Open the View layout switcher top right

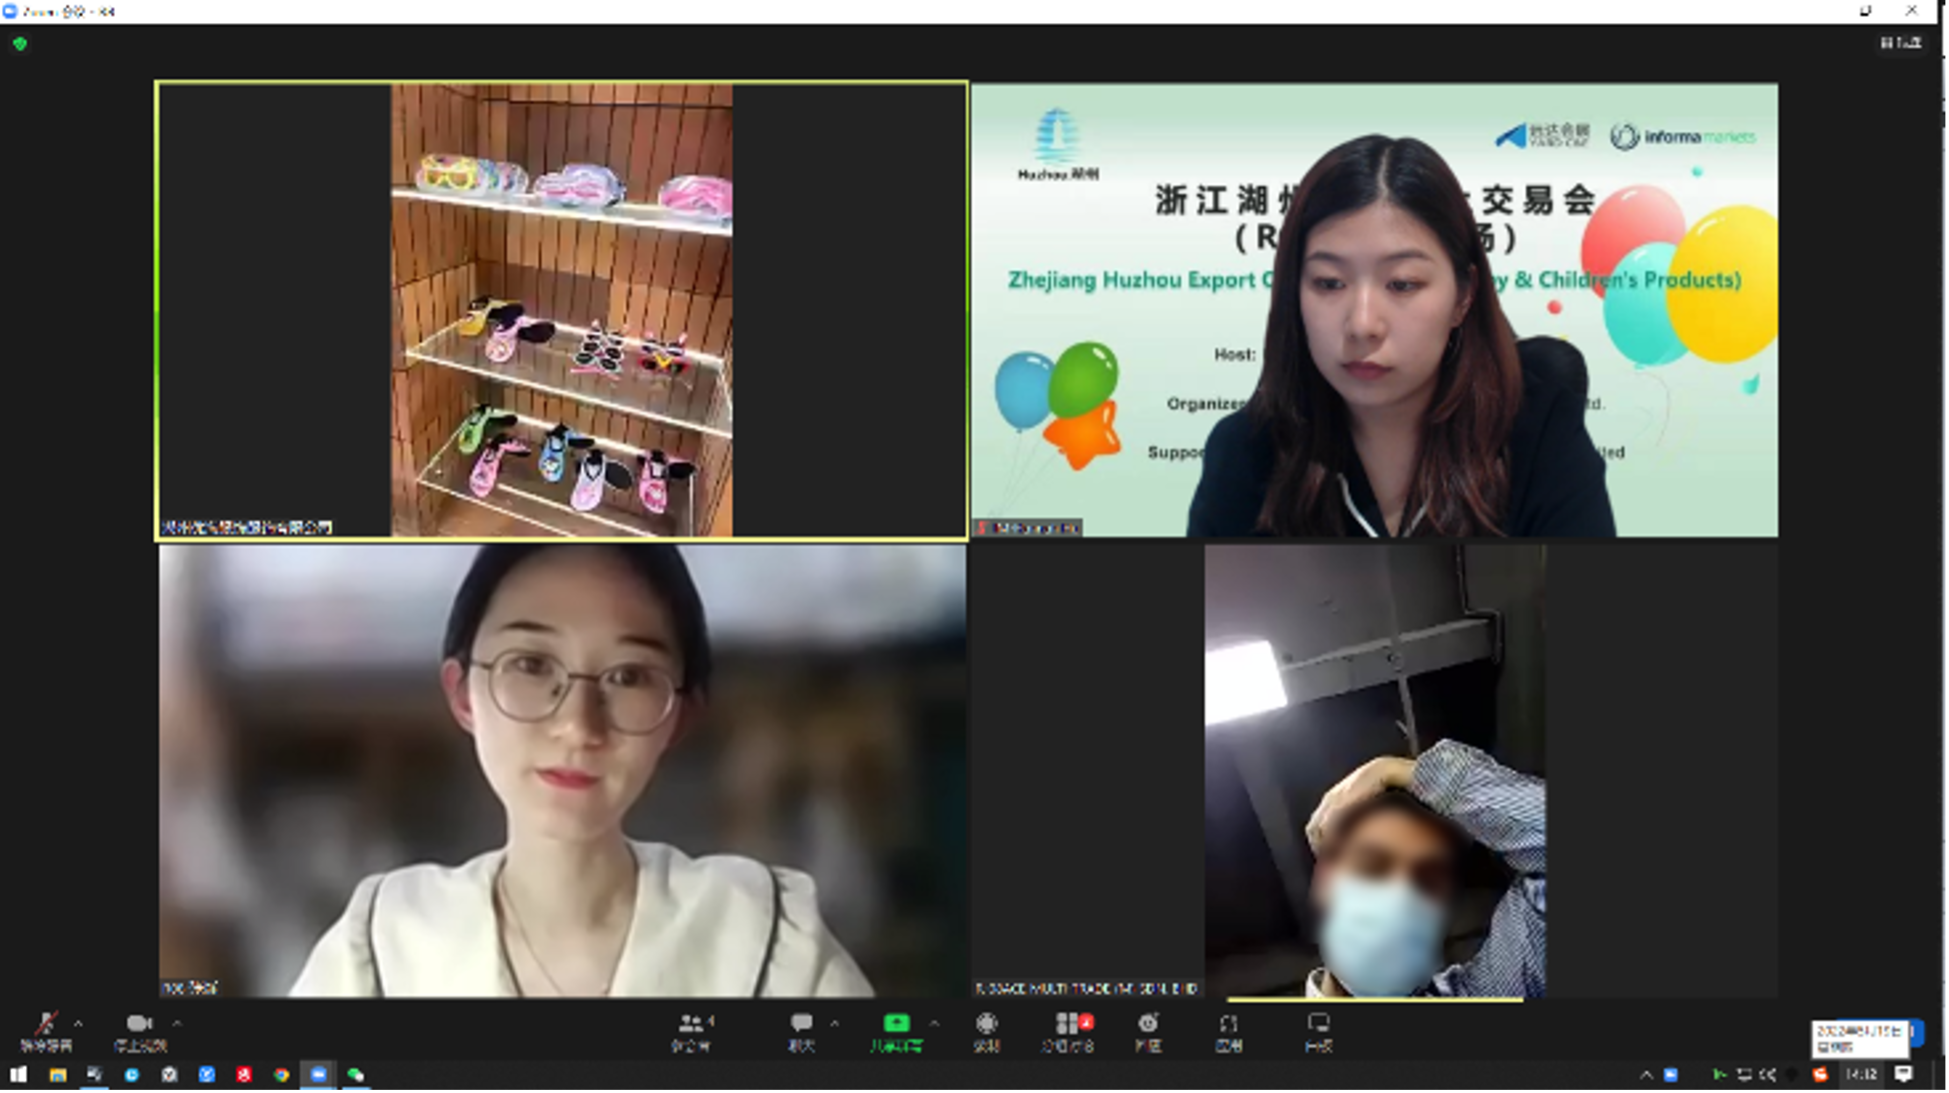[x=1901, y=43]
